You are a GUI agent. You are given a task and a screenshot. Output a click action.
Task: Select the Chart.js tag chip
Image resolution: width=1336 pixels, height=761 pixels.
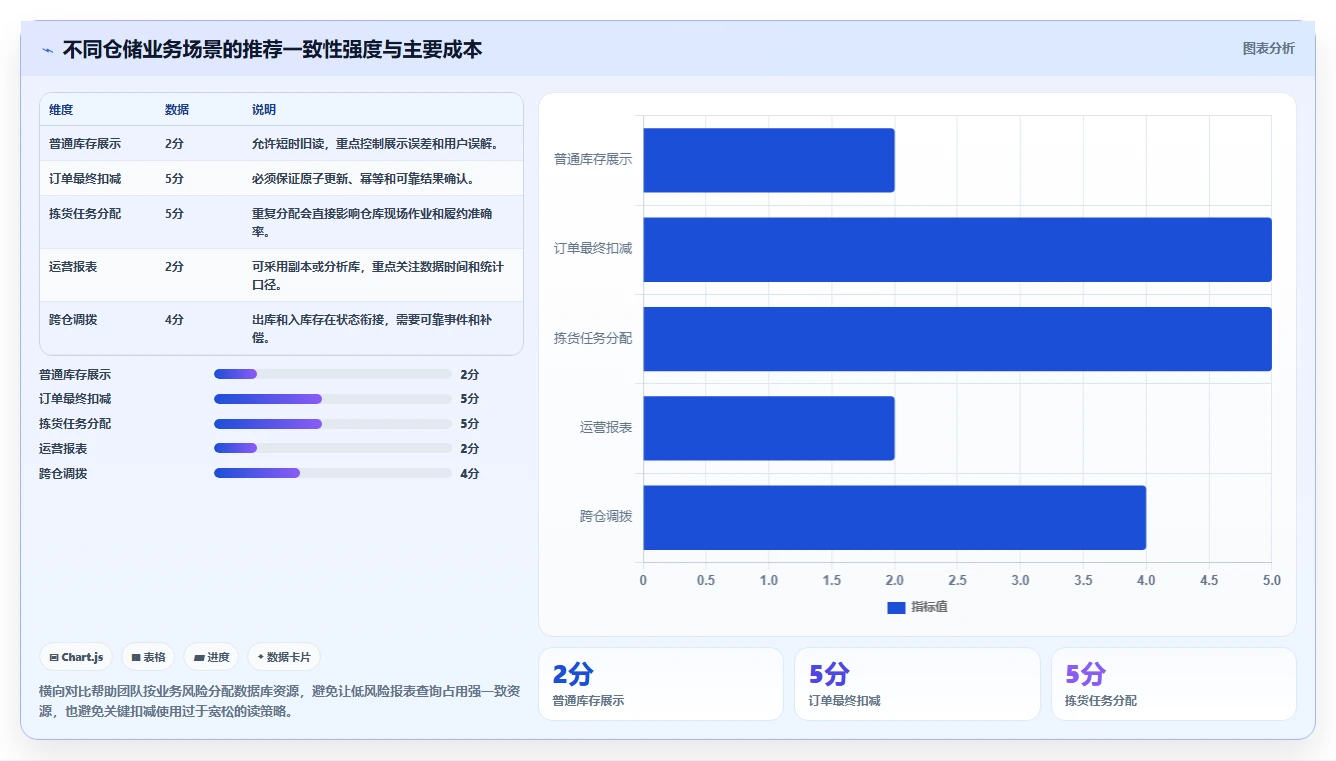[x=76, y=657]
